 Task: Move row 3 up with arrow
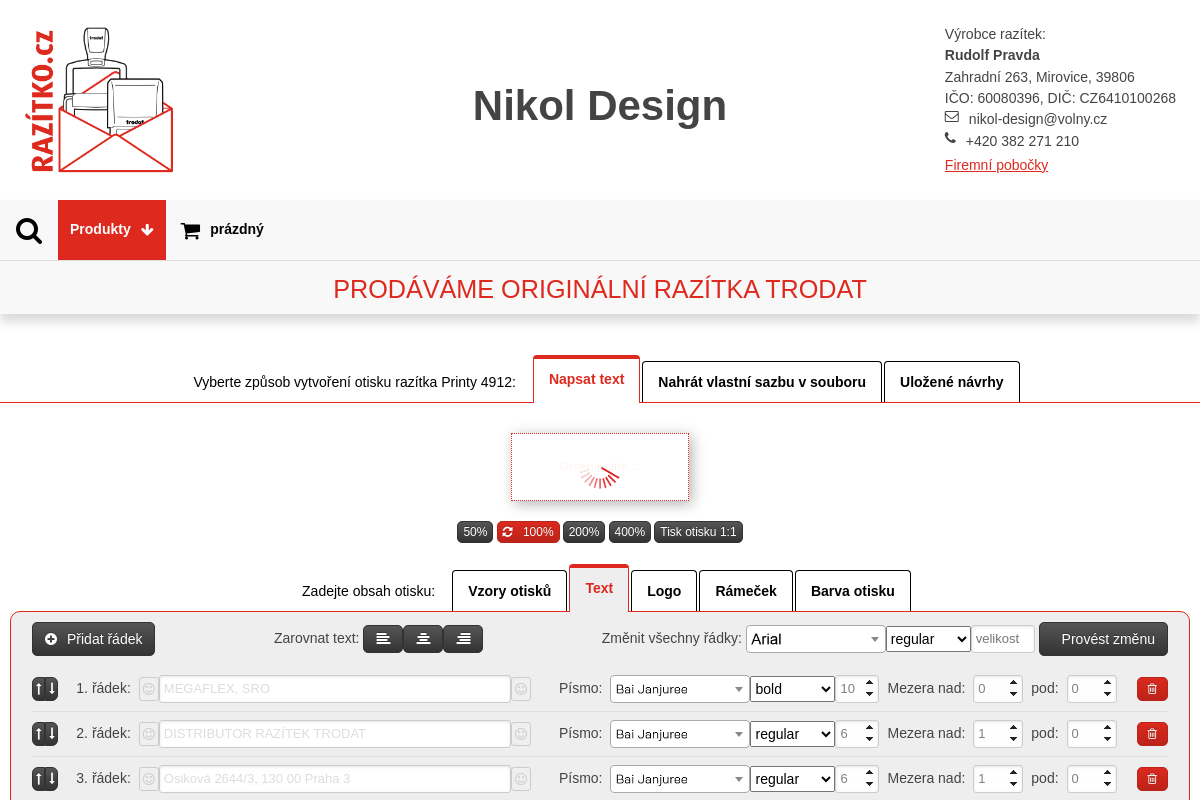tap(39, 778)
